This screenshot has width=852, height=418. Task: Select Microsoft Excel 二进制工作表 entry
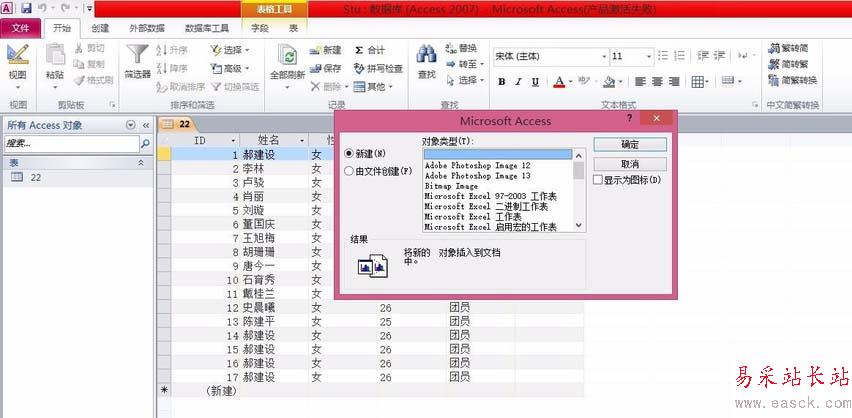click(486, 207)
